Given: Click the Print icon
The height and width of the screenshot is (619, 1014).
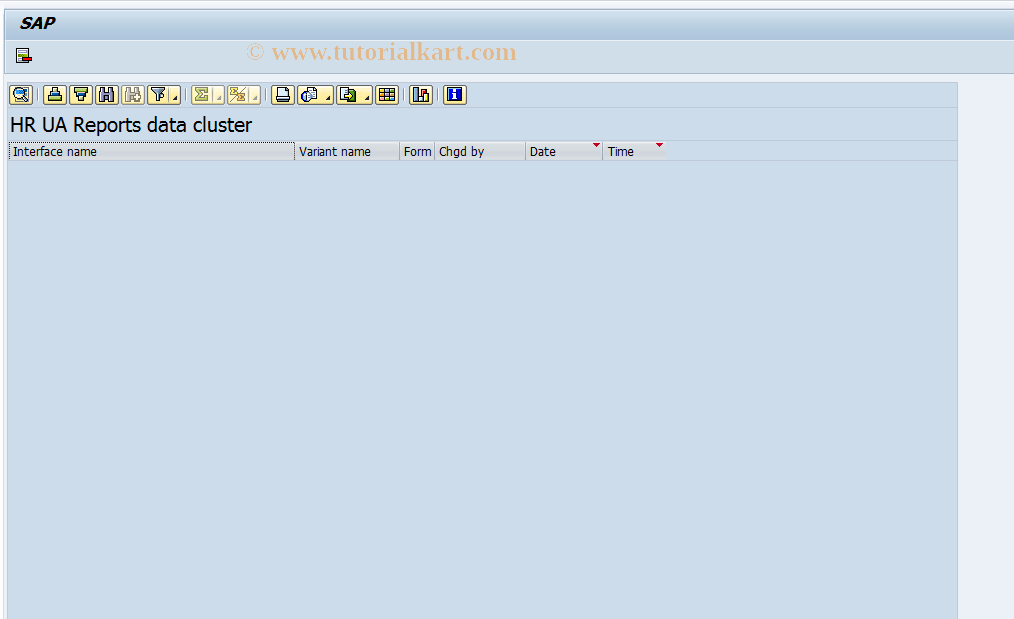Looking at the screenshot, I should pyautogui.click(x=283, y=95).
